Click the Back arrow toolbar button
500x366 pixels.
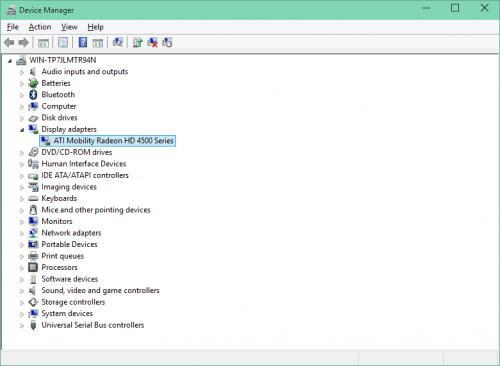(9, 43)
